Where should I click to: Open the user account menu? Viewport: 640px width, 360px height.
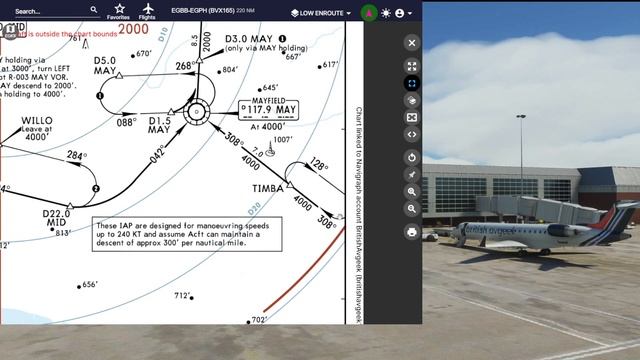pos(403,13)
